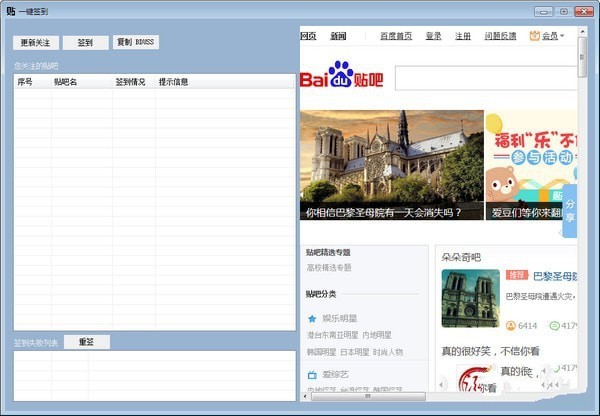Expand the 会员 dropdown arrow
Viewport: 600px width, 416px height.
pyautogui.click(x=562, y=36)
